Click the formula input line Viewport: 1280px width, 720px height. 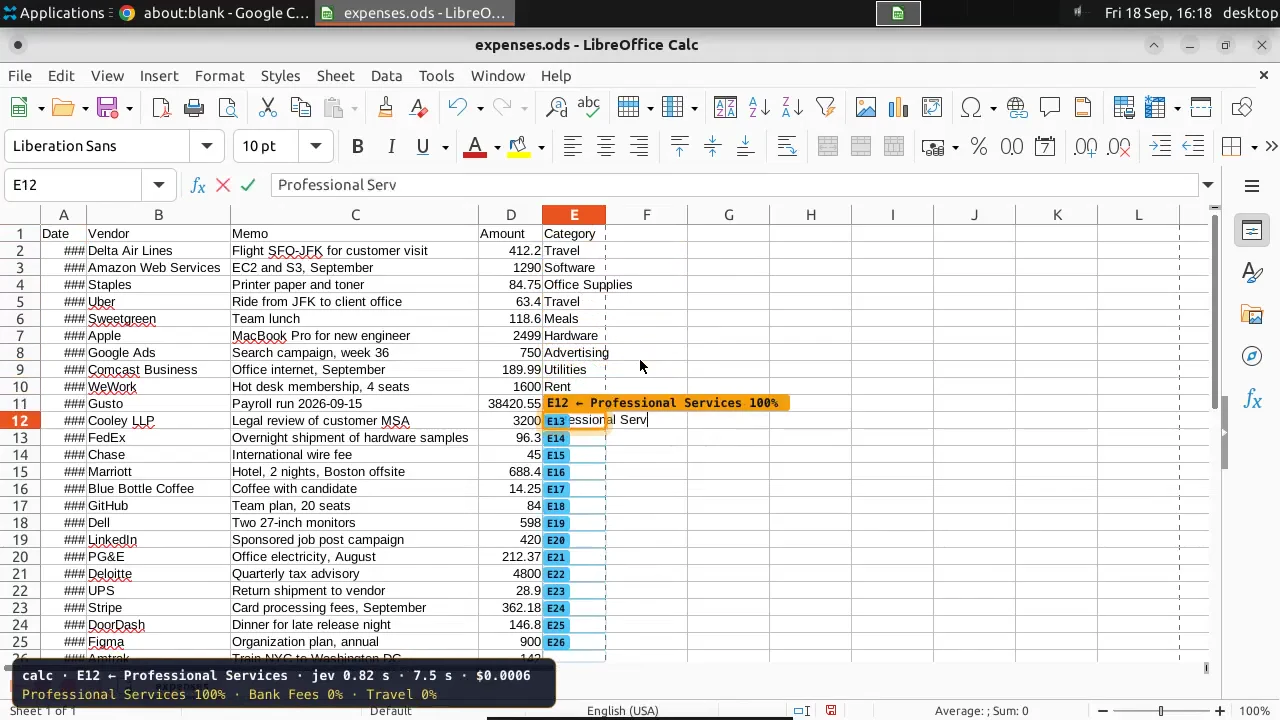(x=735, y=185)
